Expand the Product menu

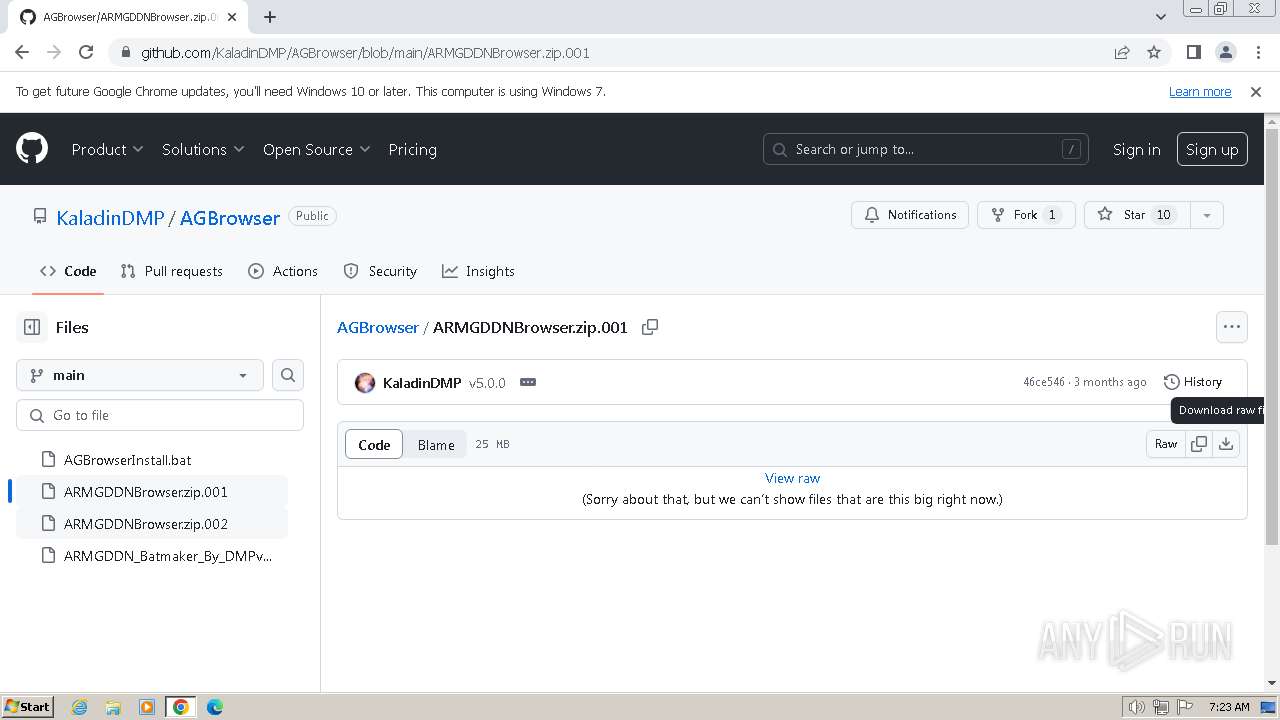(x=108, y=149)
